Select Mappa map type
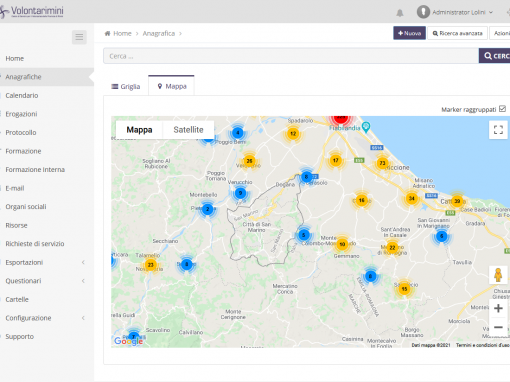Viewport: 510px width, 382px height. 139,130
